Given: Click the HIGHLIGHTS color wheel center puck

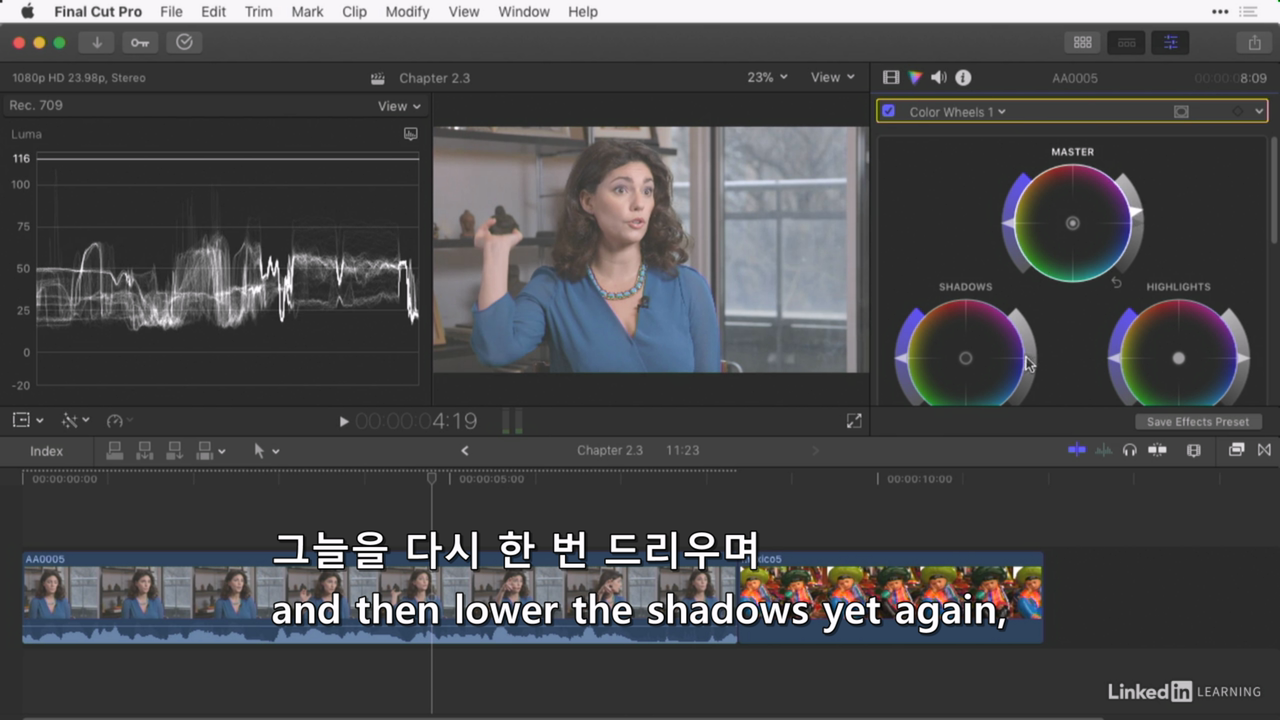Looking at the screenshot, I should [x=1178, y=358].
